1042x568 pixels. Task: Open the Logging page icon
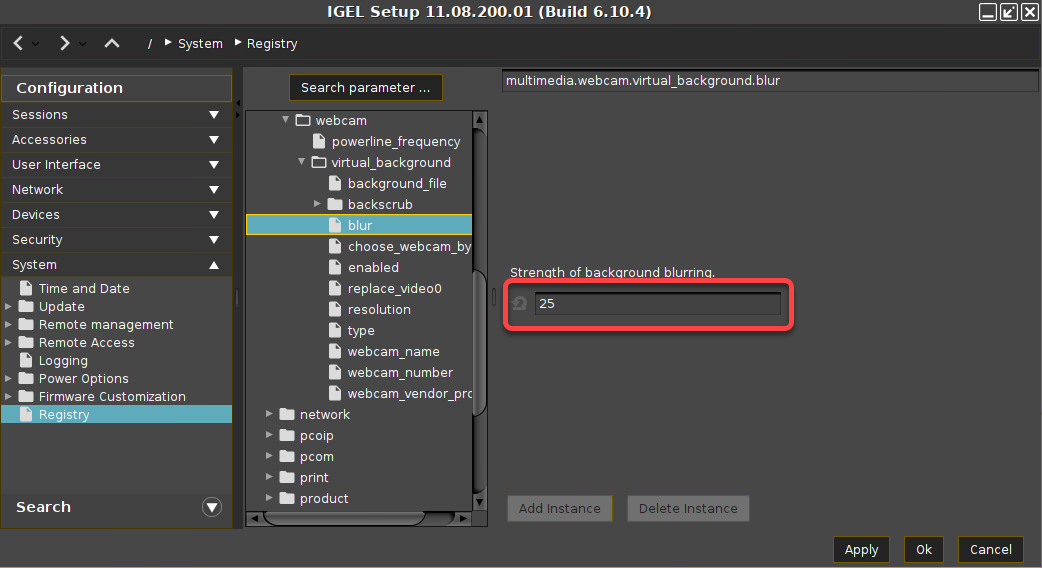(x=27, y=361)
